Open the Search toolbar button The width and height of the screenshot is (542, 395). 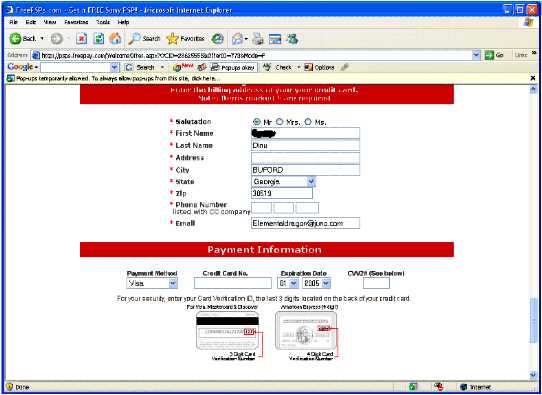(x=144, y=39)
